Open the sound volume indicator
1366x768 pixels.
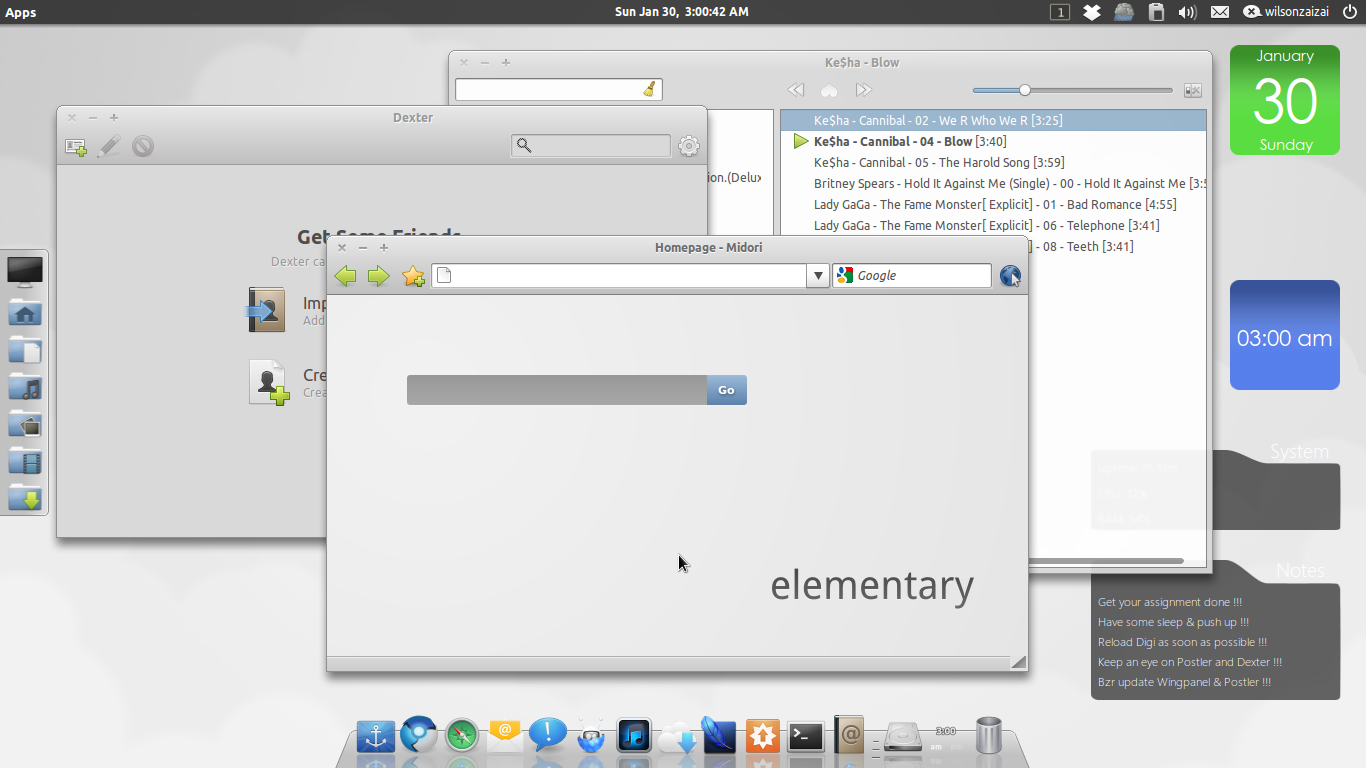[x=1188, y=12]
